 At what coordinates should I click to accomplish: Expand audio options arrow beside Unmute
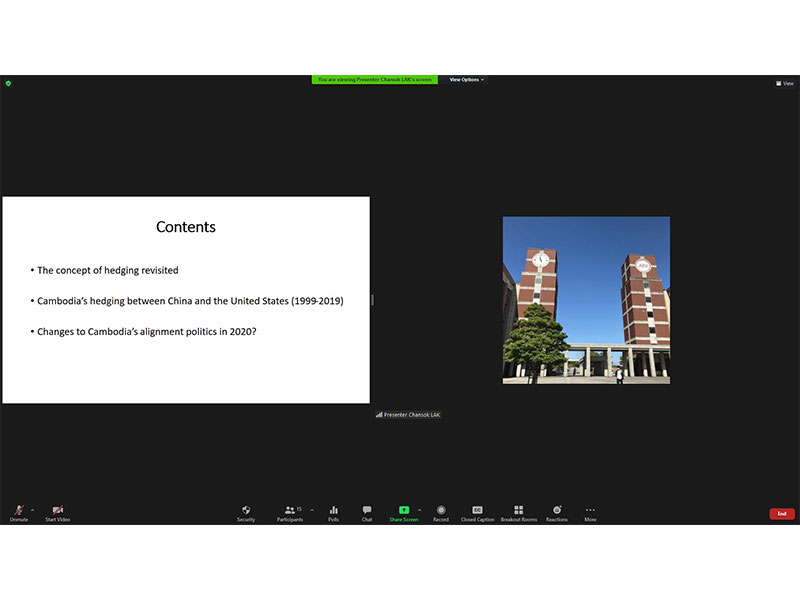(x=32, y=509)
